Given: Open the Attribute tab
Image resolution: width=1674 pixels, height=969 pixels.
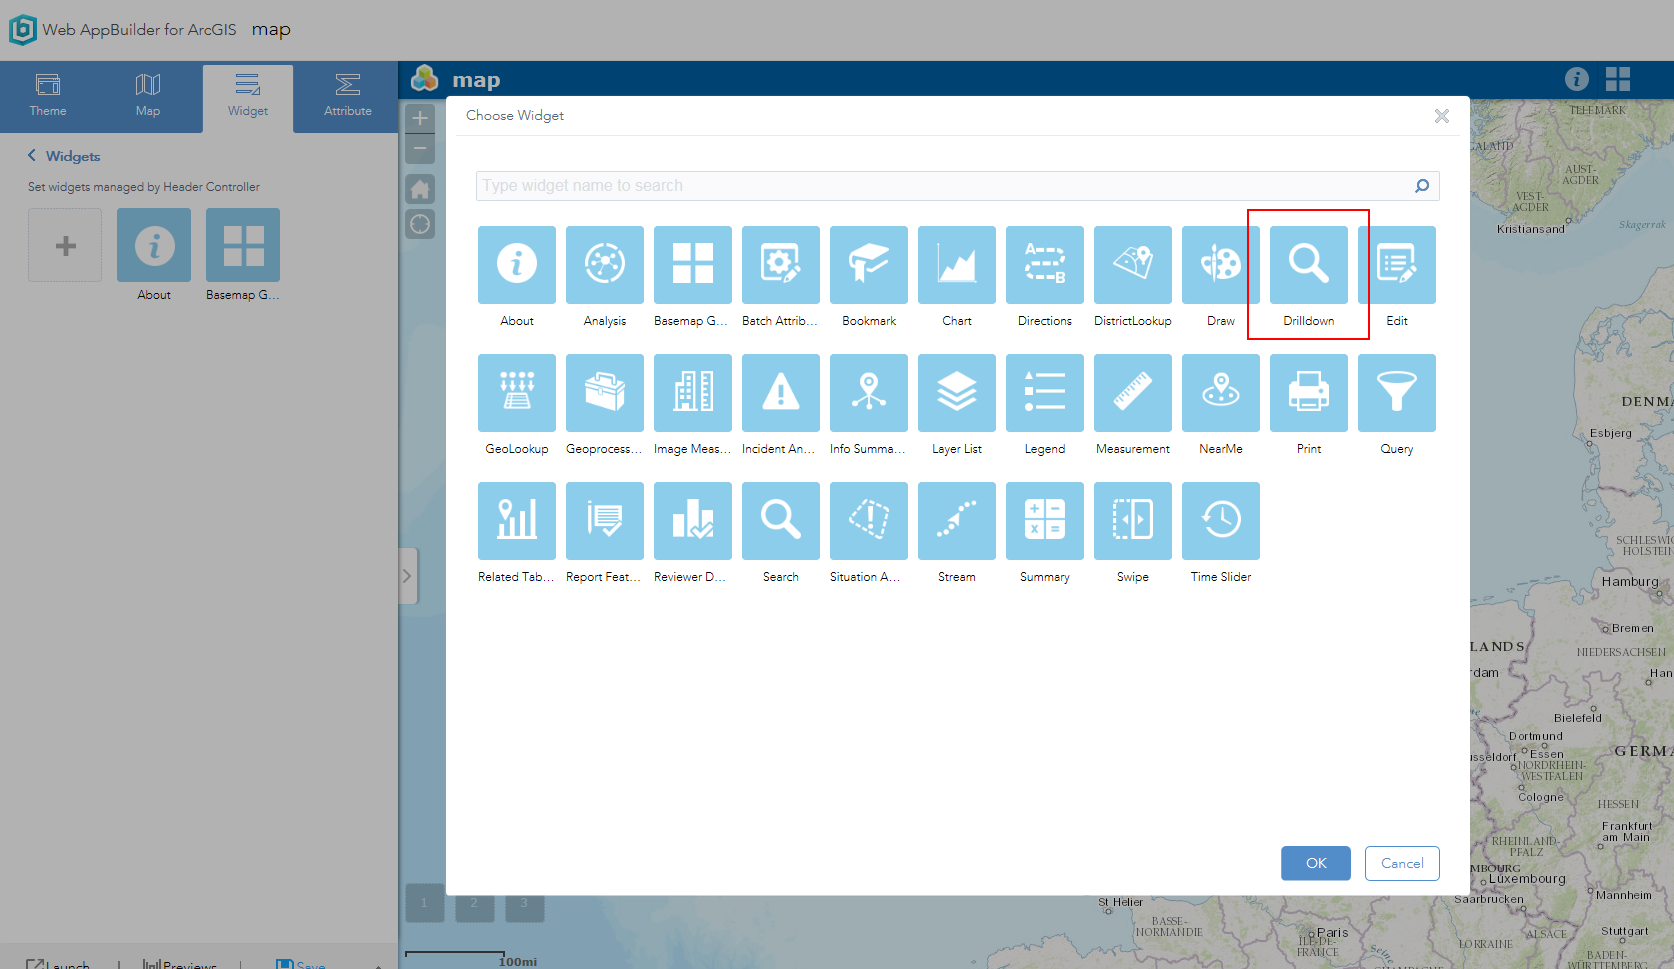Looking at the screenshot, I should [x=347, y=97].
